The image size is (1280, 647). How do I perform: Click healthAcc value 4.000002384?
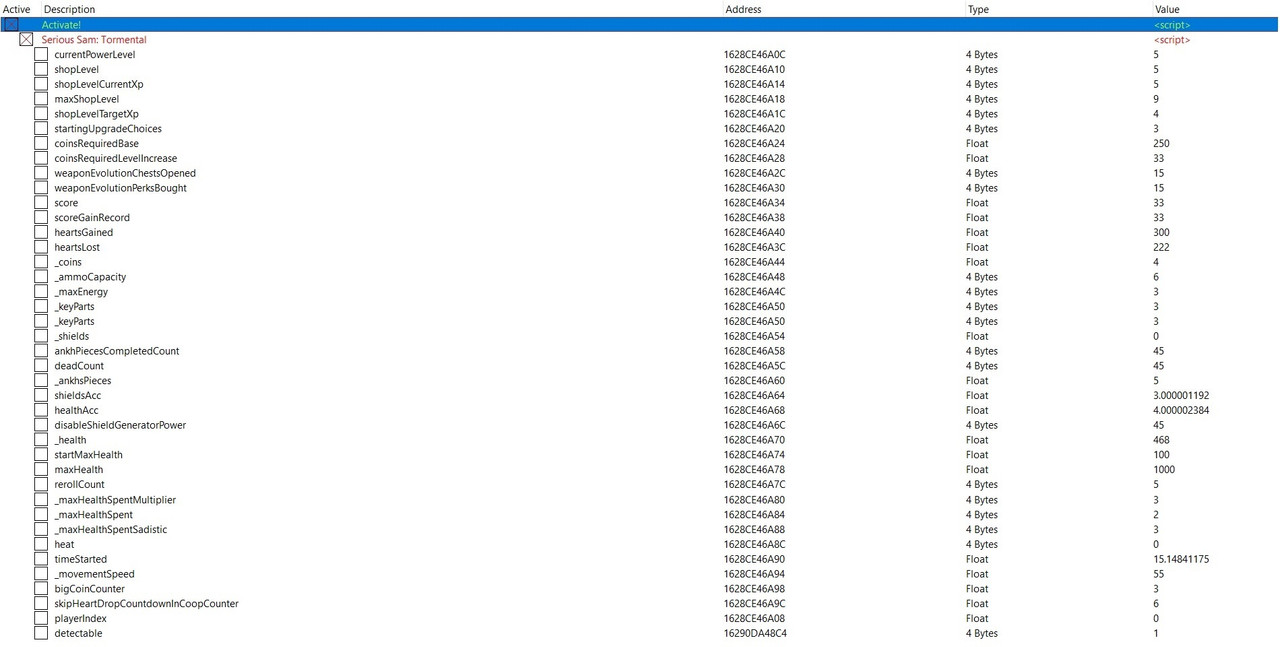(1181, 410)
